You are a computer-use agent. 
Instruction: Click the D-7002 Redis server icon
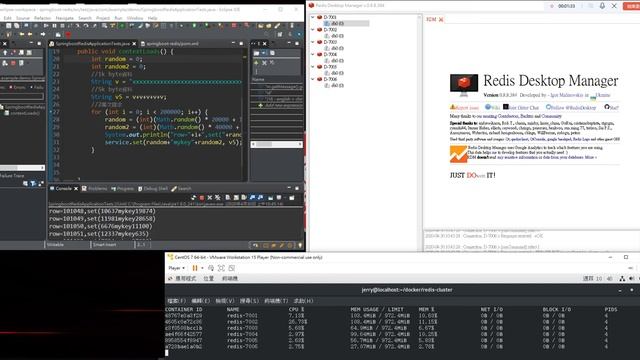(320, 30)
